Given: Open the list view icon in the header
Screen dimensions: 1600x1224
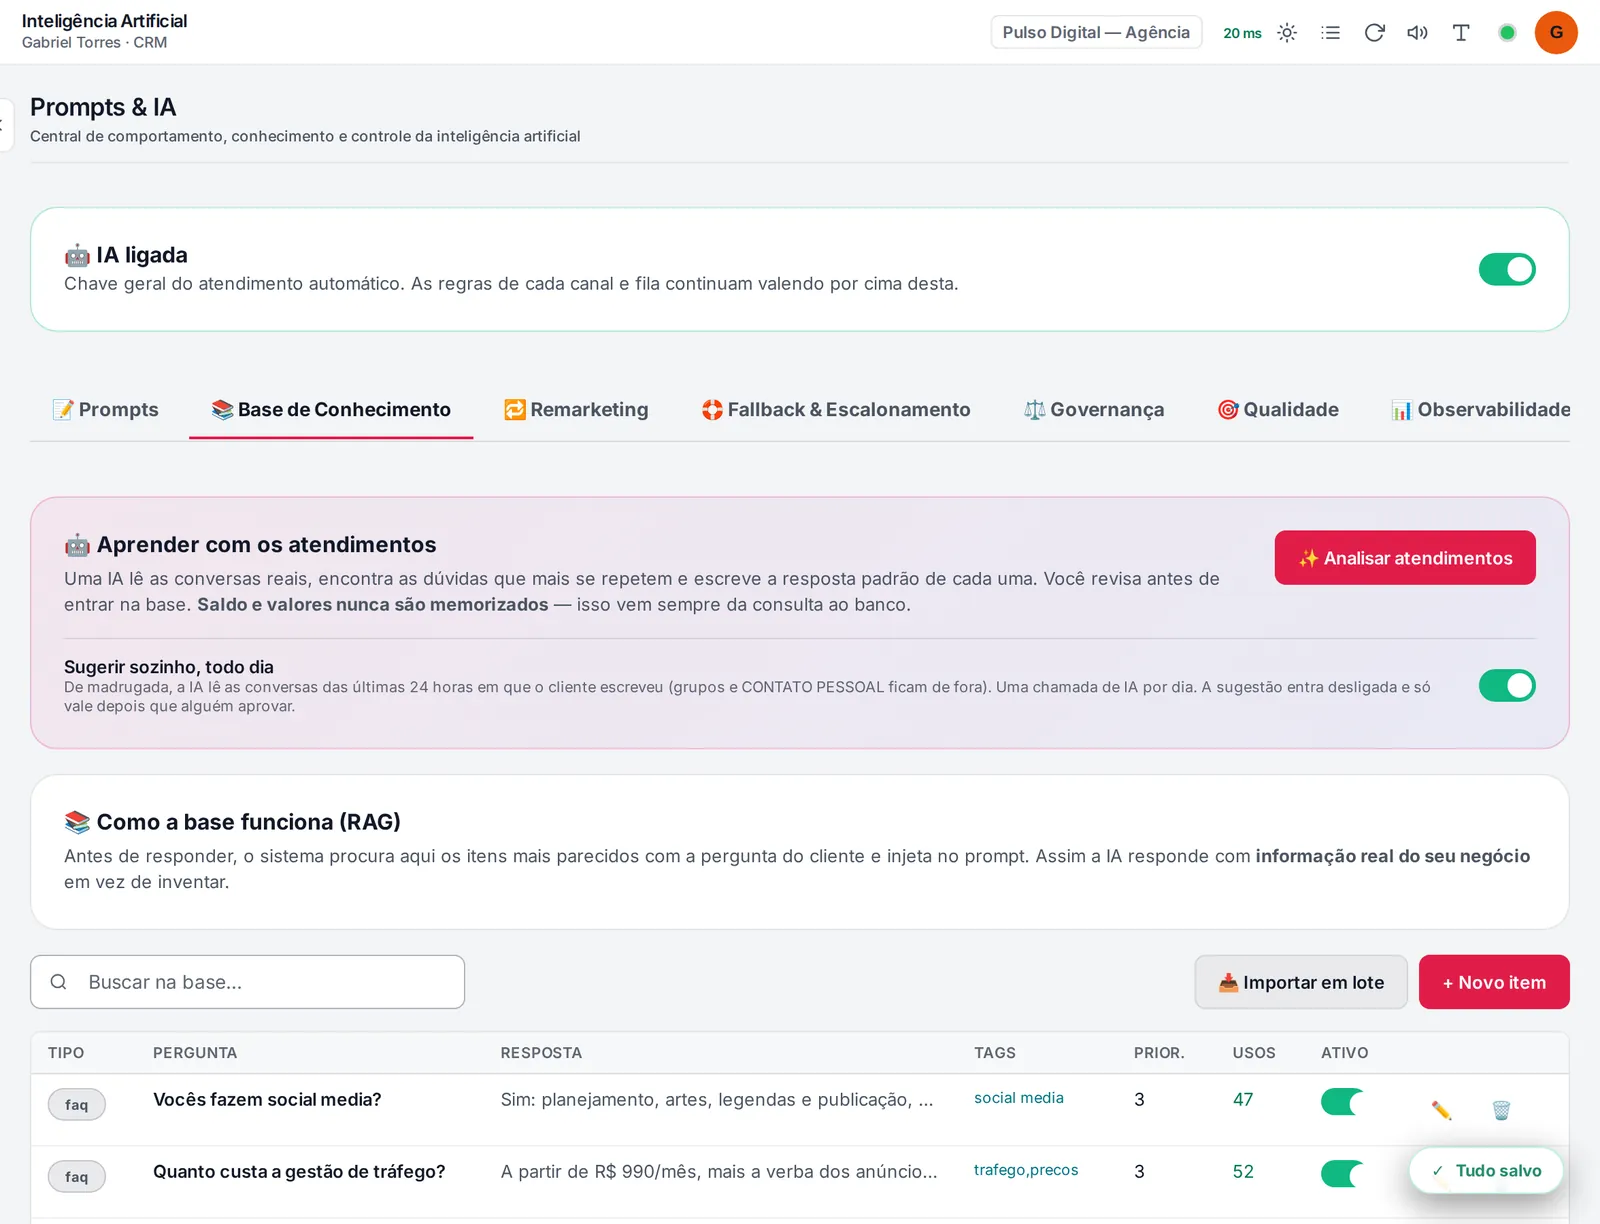Looking at the screenshot, I should click(1330, 33).
